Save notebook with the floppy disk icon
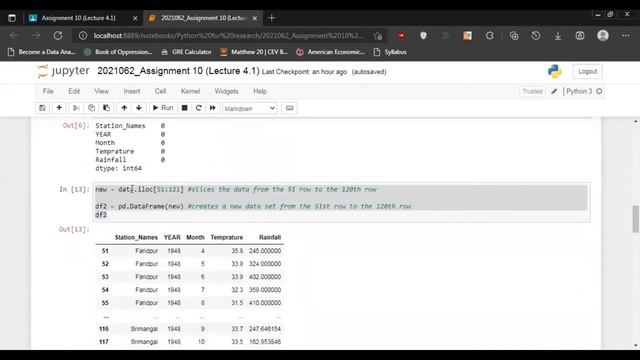Viewport: 640px width, 360px height. (42, 108)
